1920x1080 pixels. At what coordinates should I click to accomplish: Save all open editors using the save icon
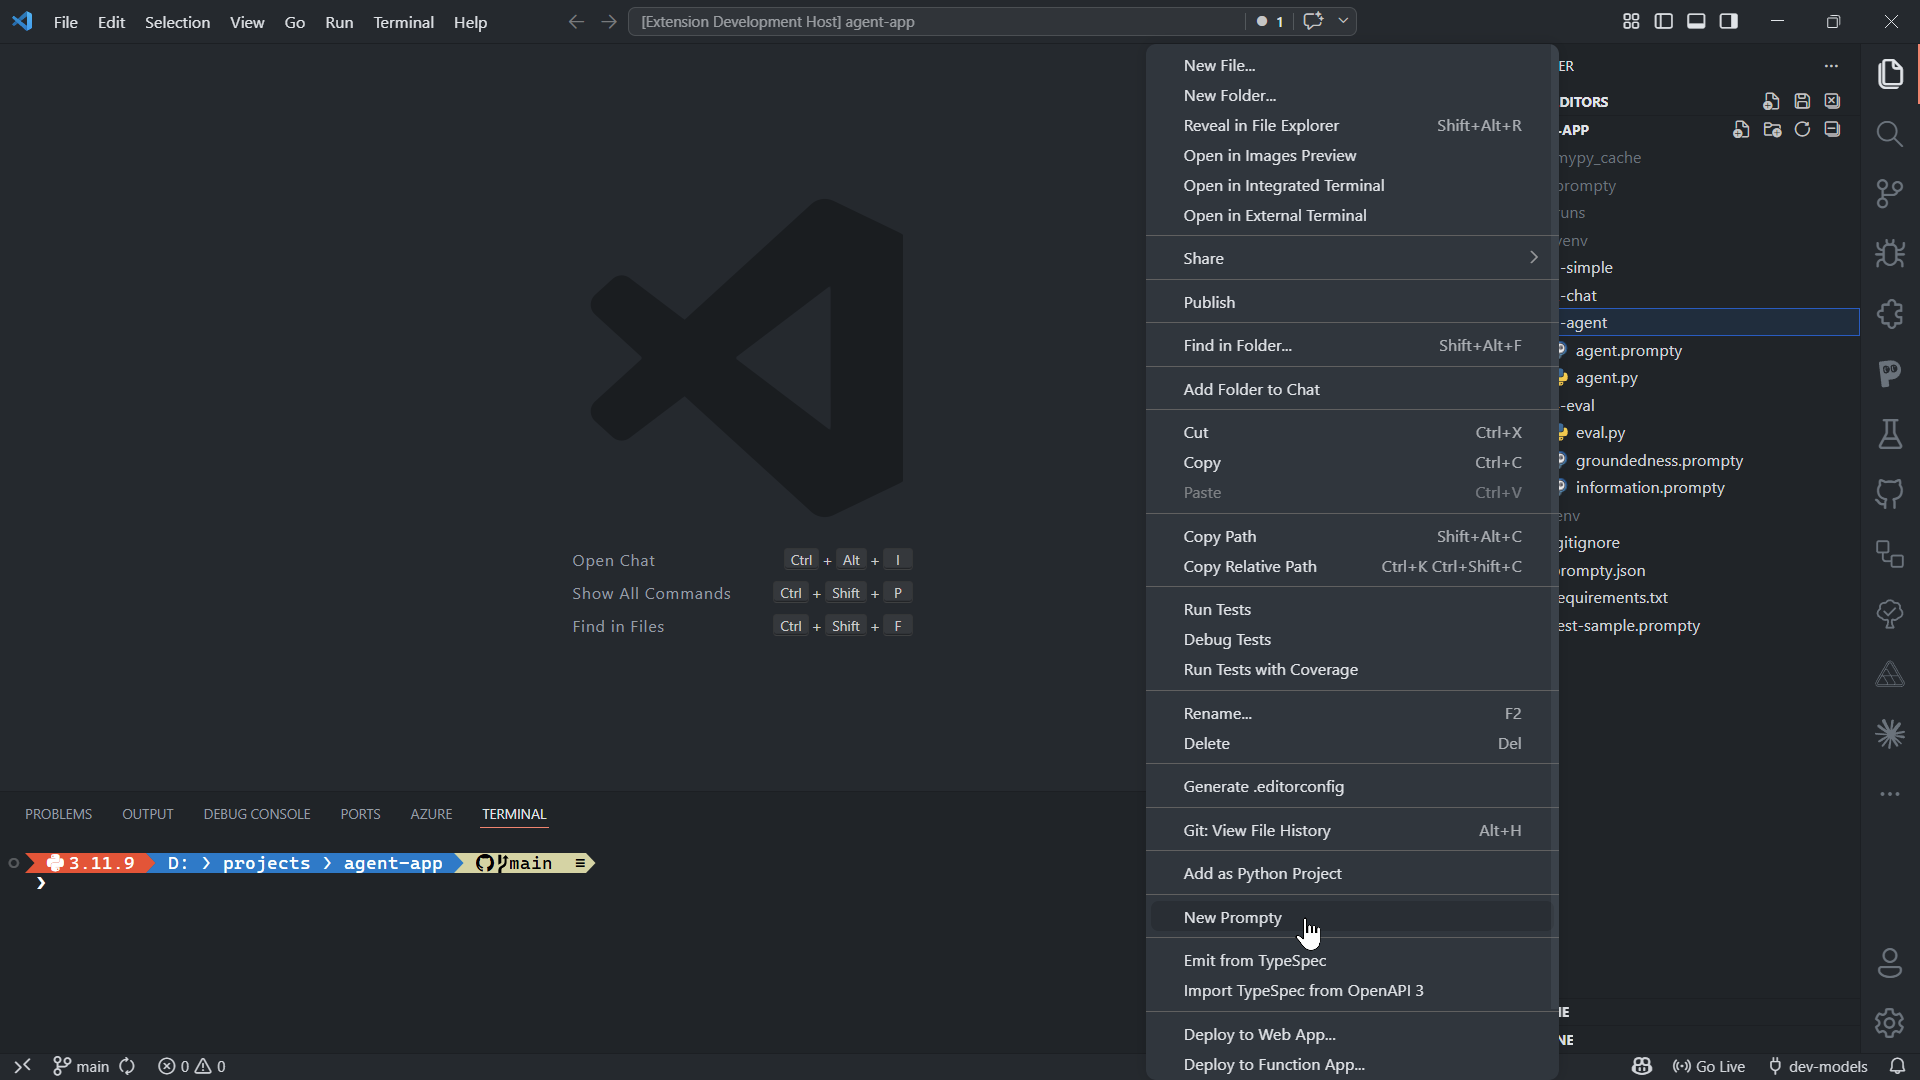tap(1801, 101)
